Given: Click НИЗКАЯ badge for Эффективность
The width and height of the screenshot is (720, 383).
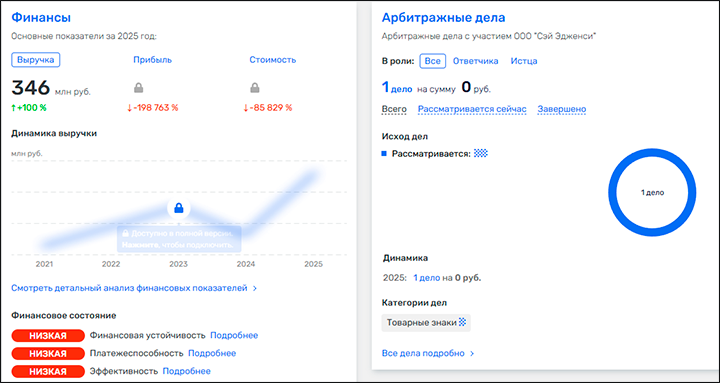Looking at the screenshot, I should point(48,371).
